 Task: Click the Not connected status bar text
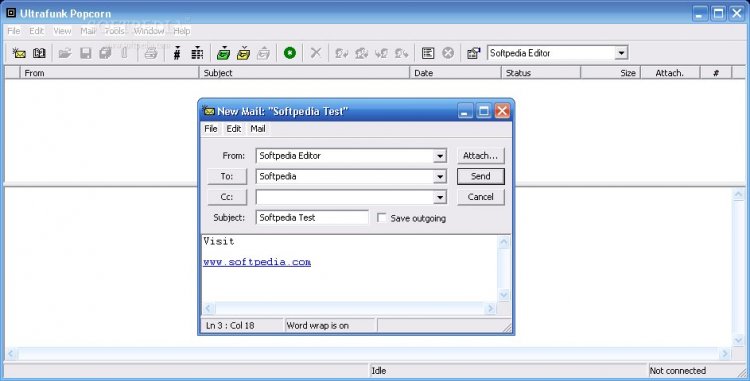(x=677, y=370)
